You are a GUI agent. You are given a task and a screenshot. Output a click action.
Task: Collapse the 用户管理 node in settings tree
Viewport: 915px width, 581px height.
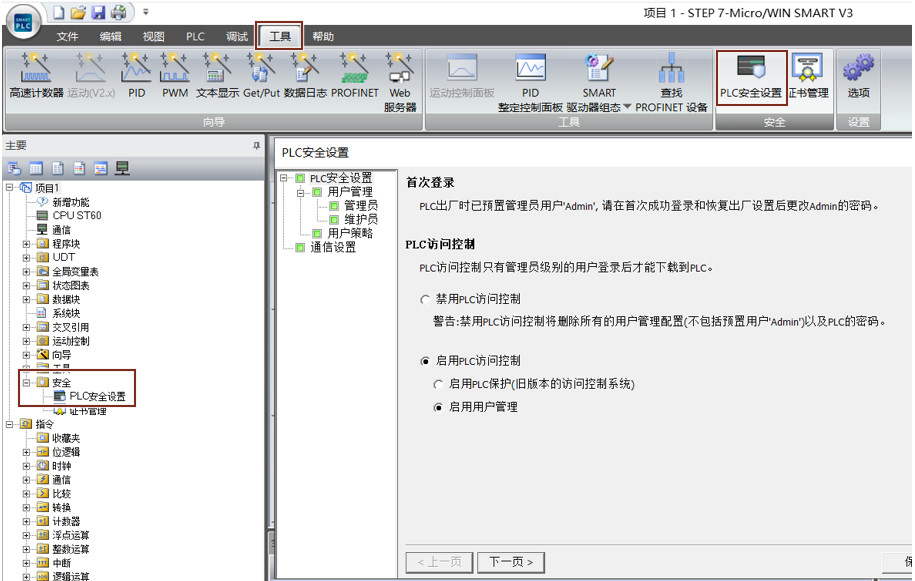(x=301, y=192)
